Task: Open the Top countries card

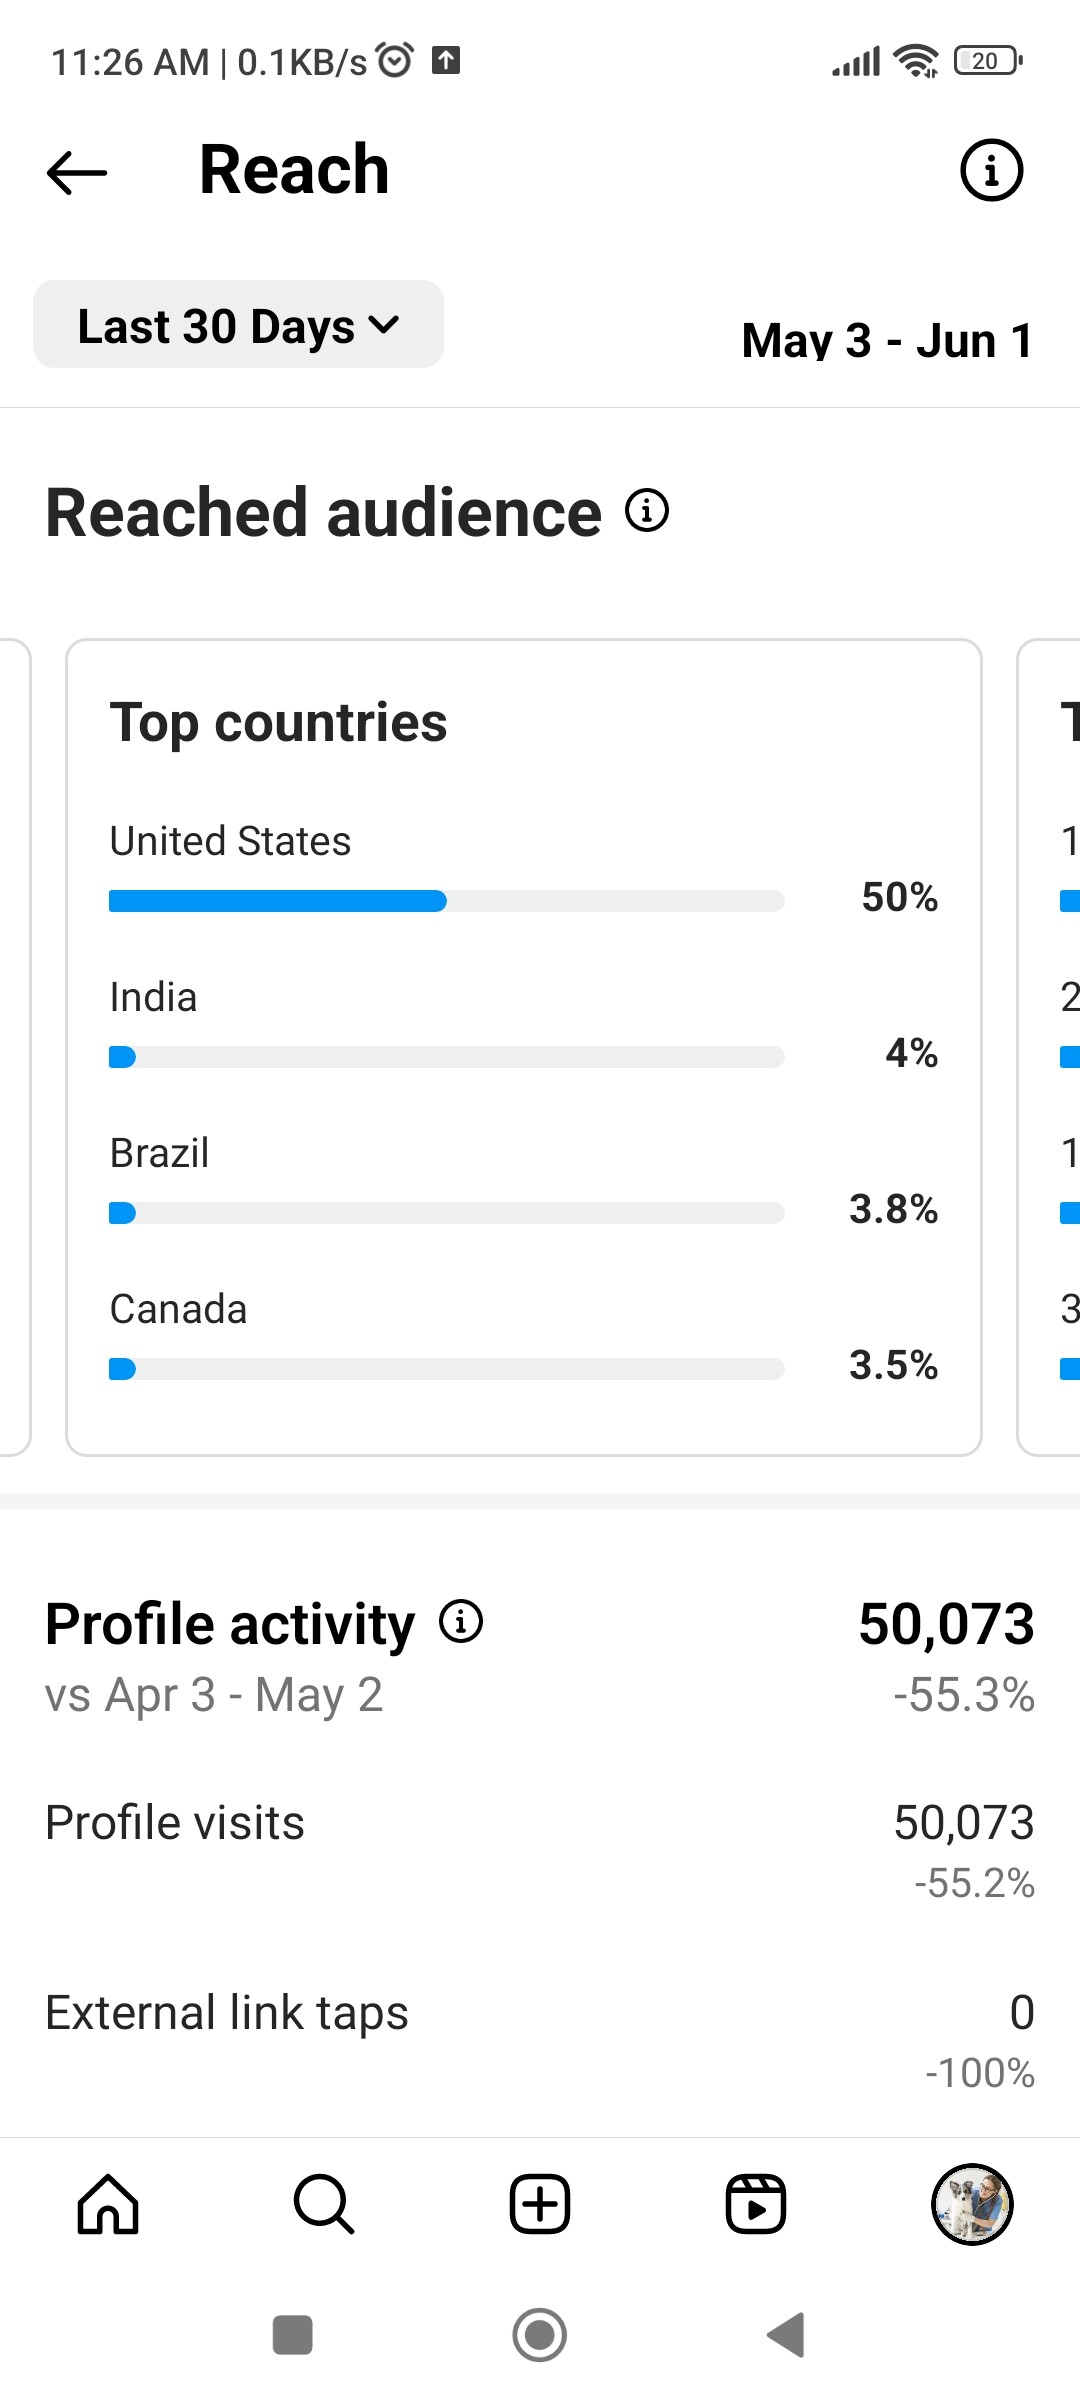Action: point(524,1047)
